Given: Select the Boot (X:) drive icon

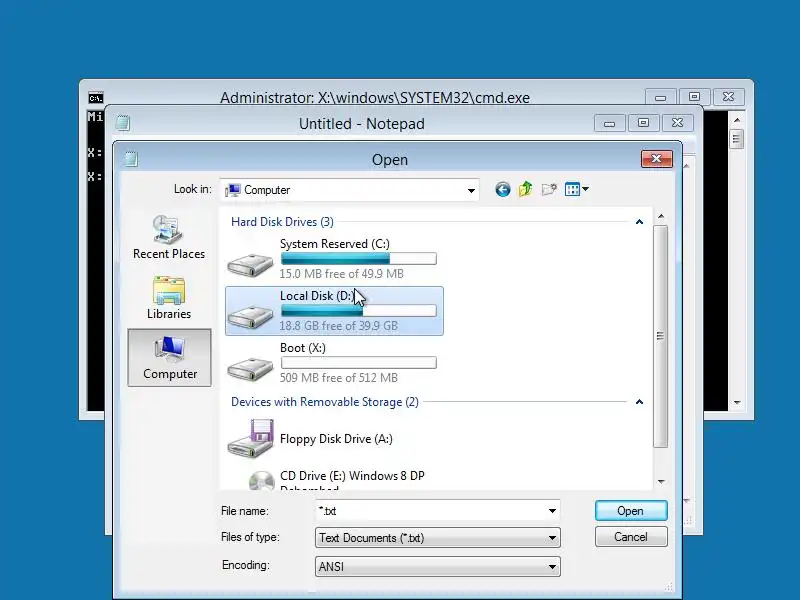Looking at the screenshot, I should (x=251, y=369).
